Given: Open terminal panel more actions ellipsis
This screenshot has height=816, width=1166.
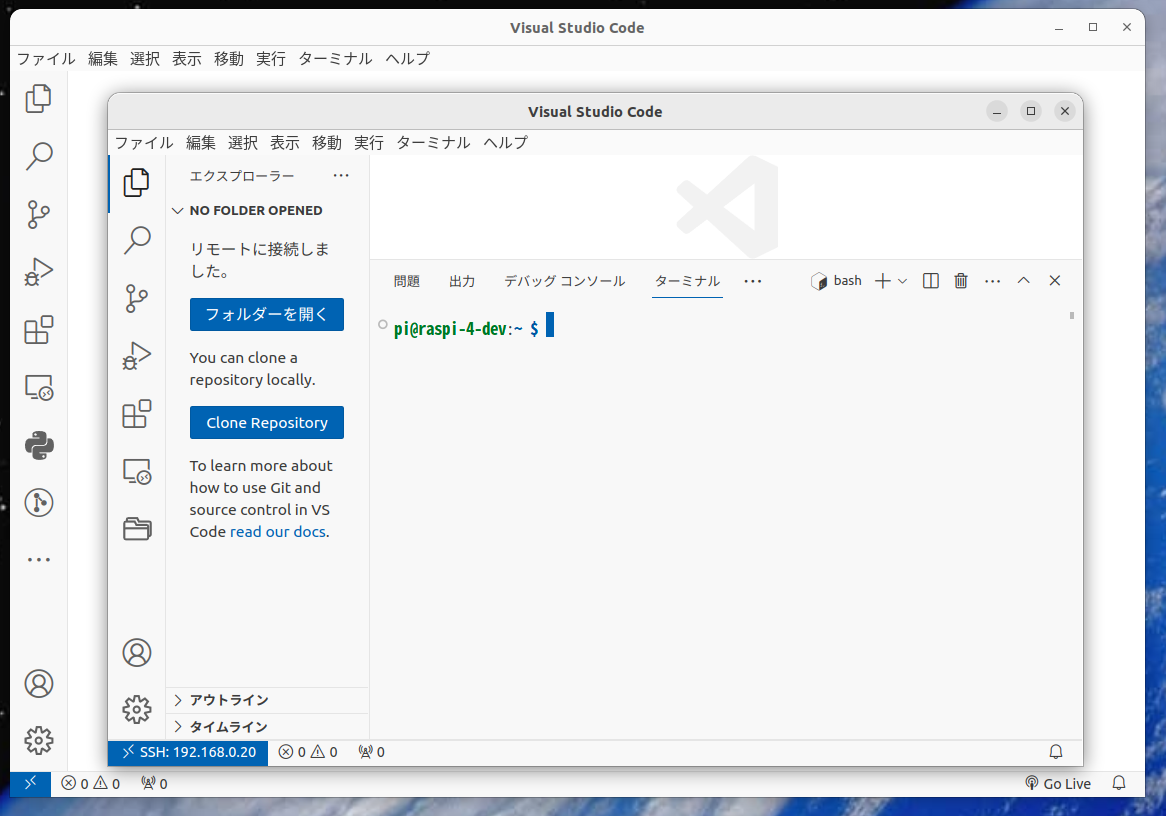Looking at the screenshot, I should pyautogui.click(x=992, y=281).
